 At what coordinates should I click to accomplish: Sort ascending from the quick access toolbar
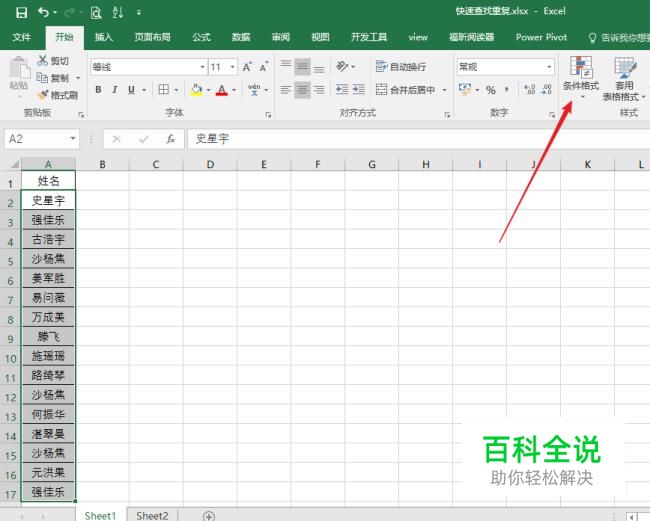(x=118, y=12)
